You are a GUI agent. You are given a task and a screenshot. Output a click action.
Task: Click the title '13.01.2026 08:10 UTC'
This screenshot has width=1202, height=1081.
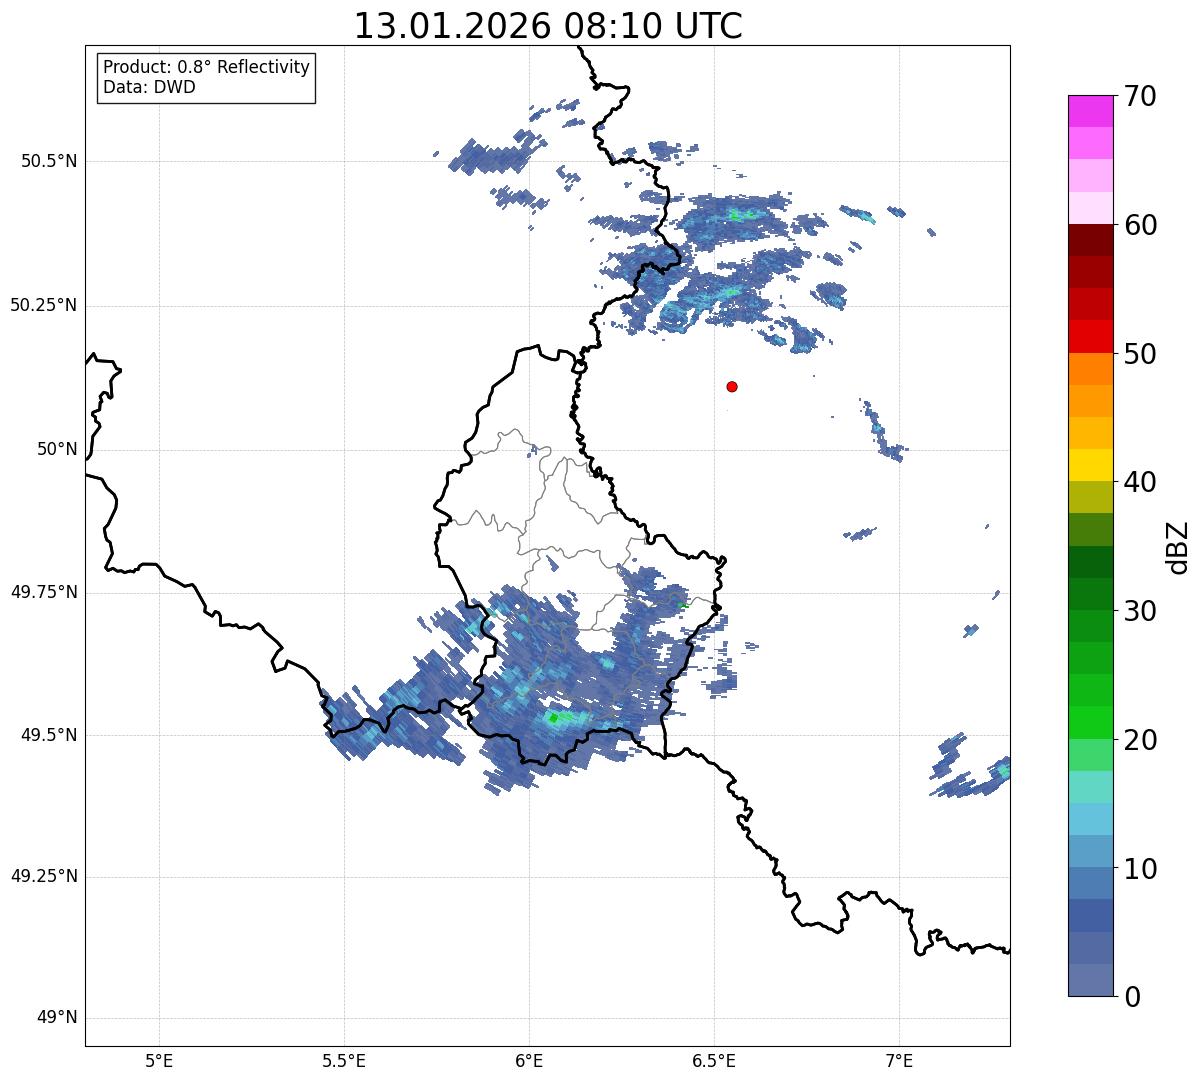point(548,25)
